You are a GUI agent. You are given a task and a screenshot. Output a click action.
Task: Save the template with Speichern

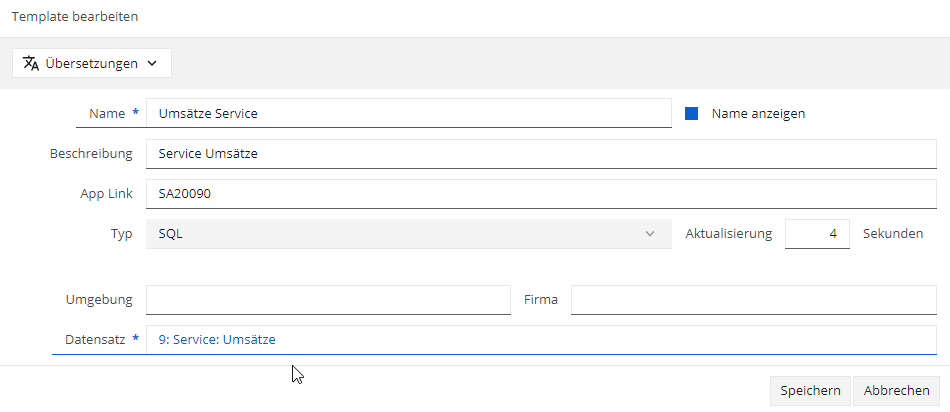810,391
